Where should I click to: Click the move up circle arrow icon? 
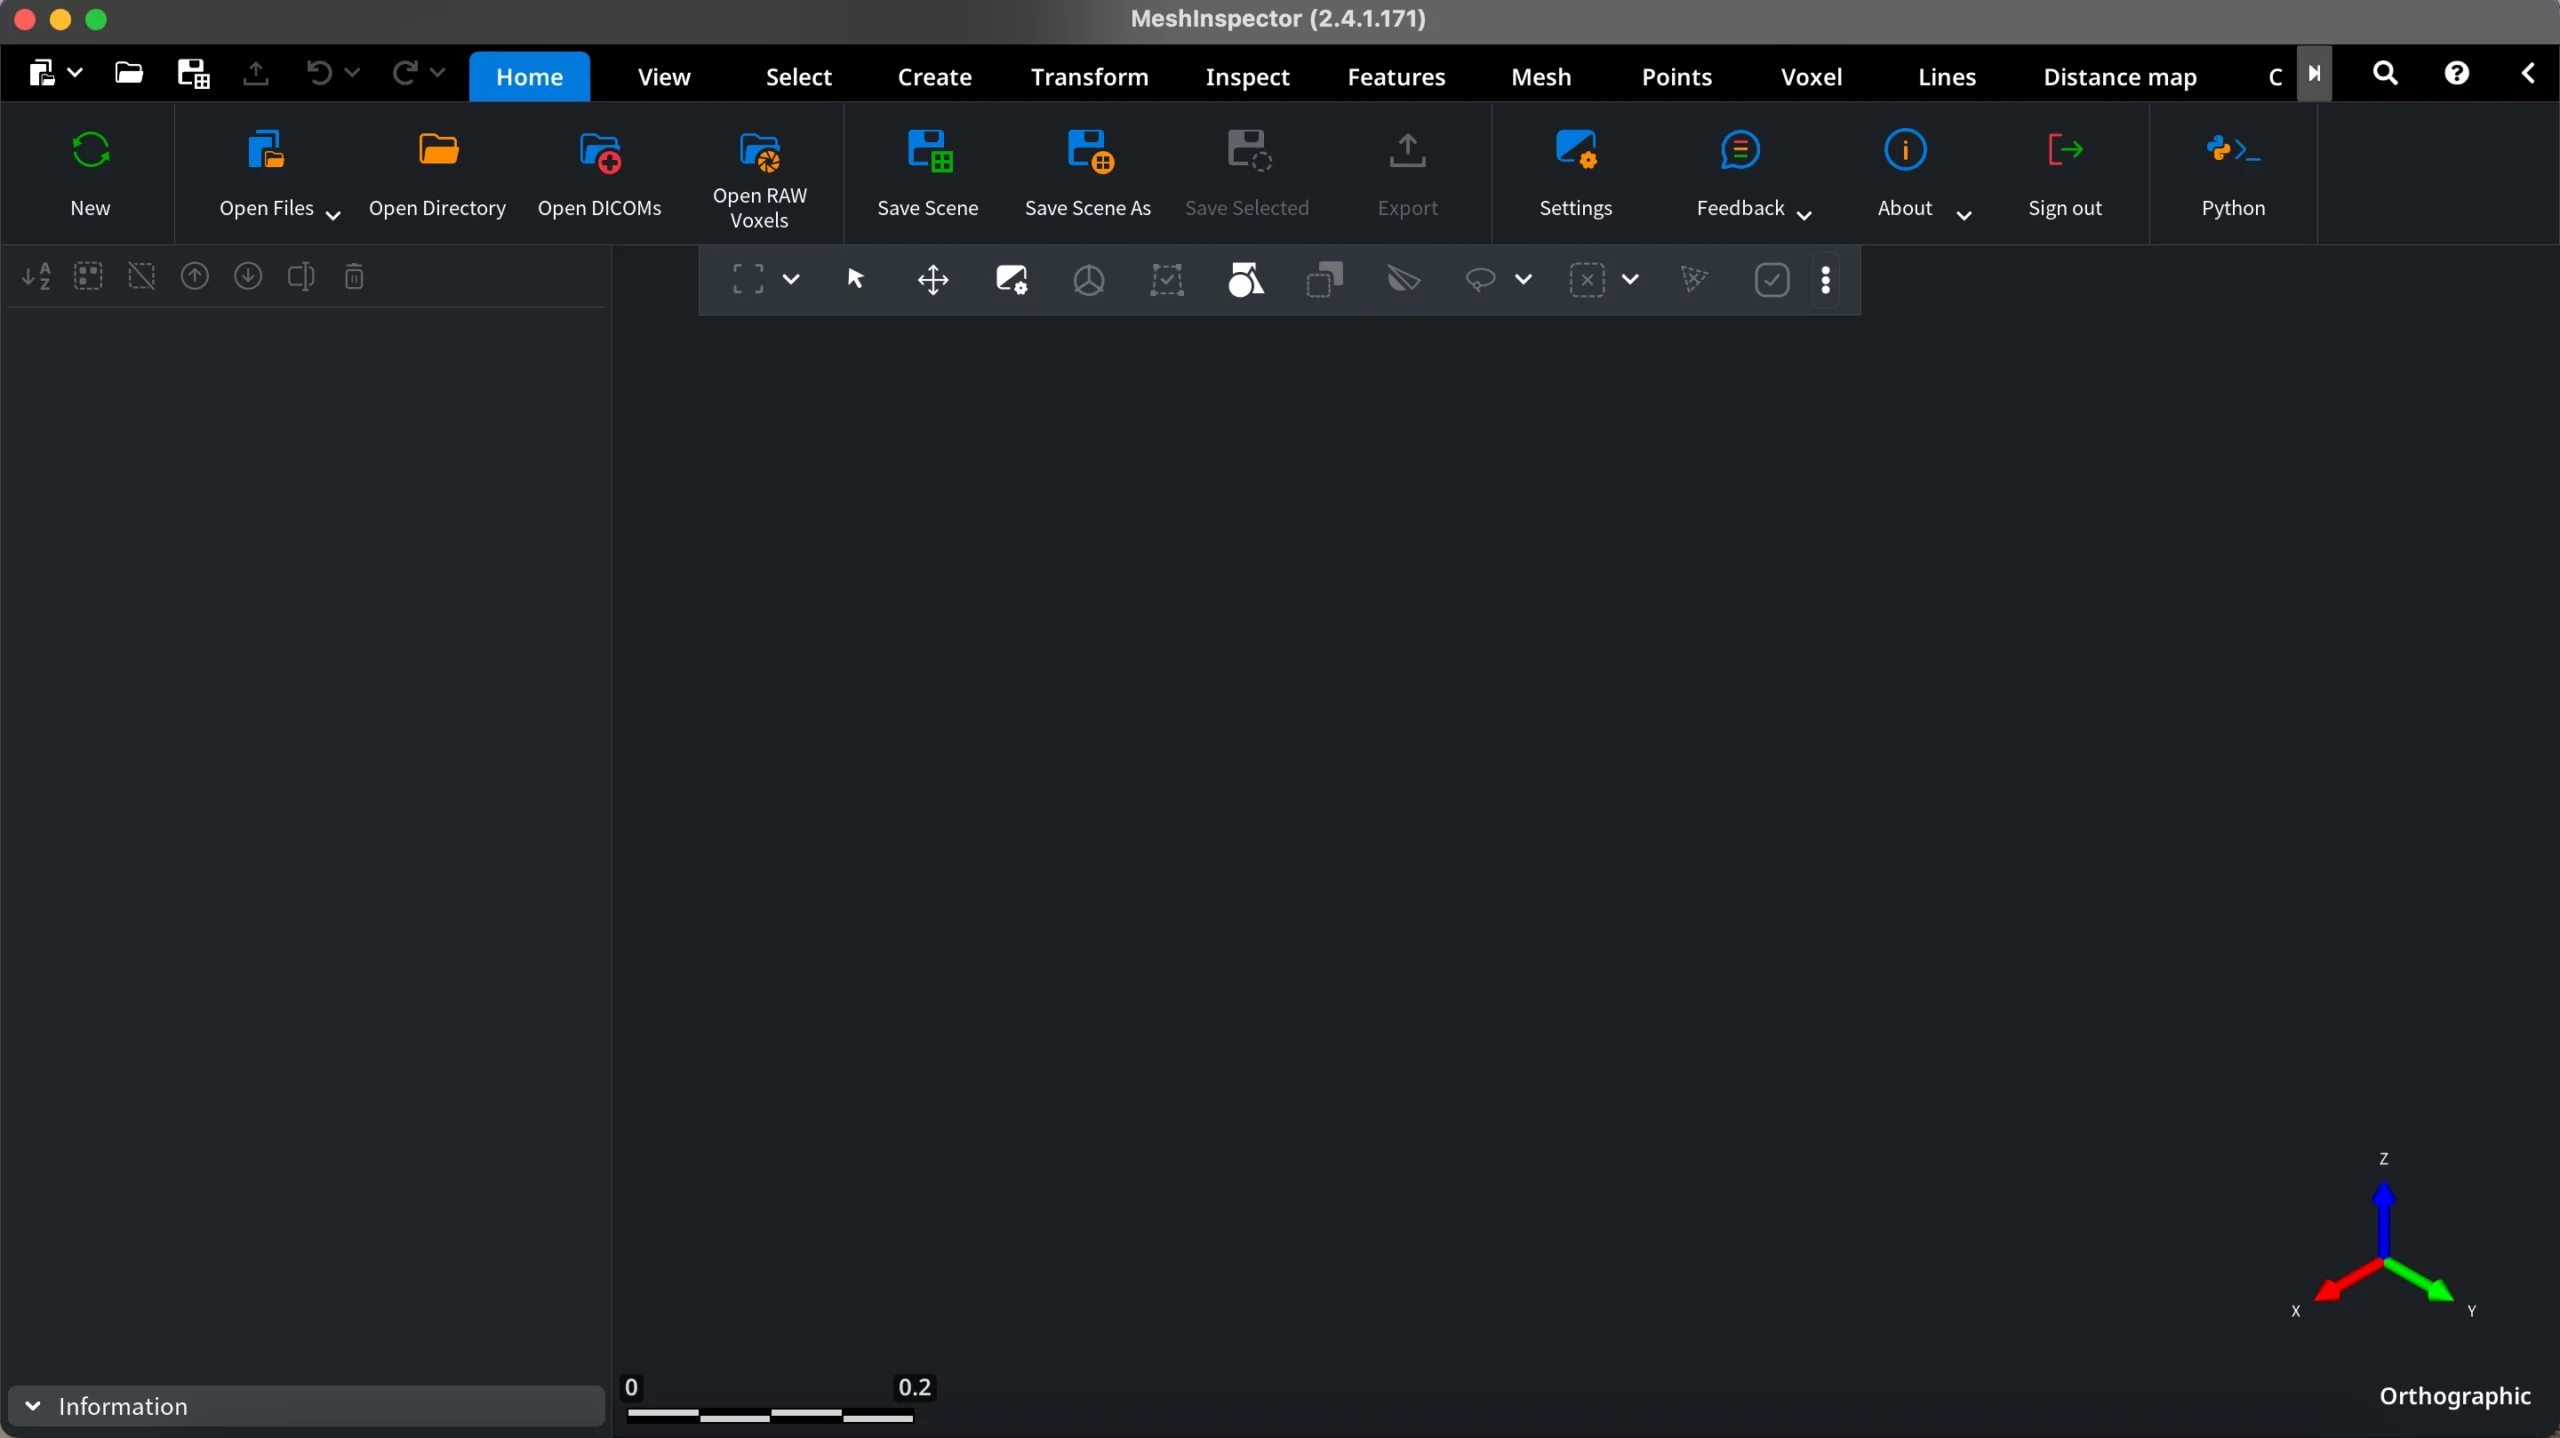(195, 276)
